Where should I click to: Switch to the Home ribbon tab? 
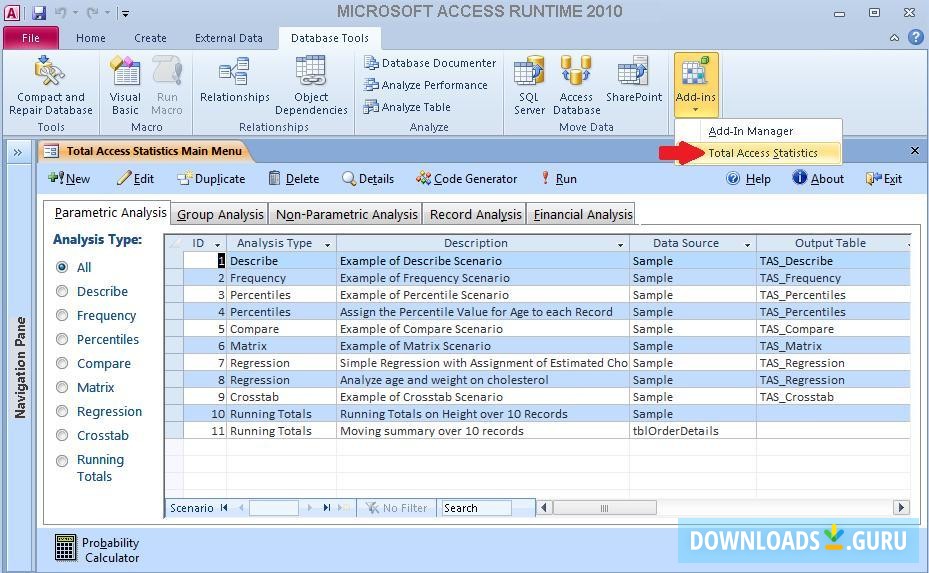click(91, 38)
